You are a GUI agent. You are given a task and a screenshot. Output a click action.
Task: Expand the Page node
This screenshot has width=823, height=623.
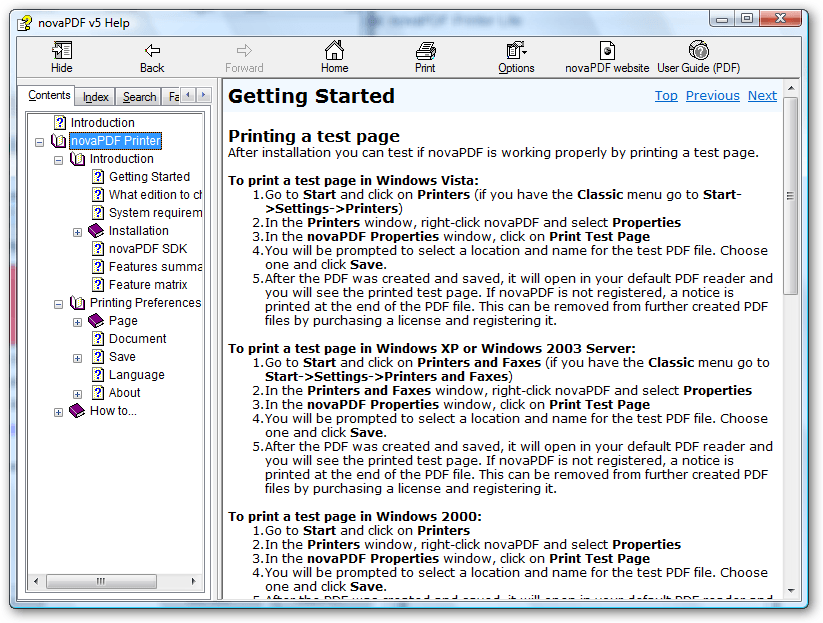[x=77, y=322]
